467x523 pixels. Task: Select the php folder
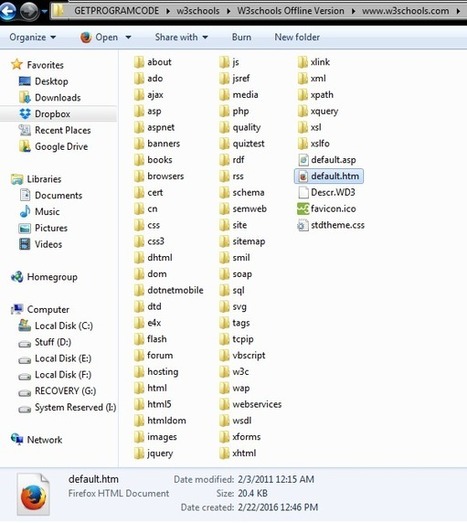234,111
